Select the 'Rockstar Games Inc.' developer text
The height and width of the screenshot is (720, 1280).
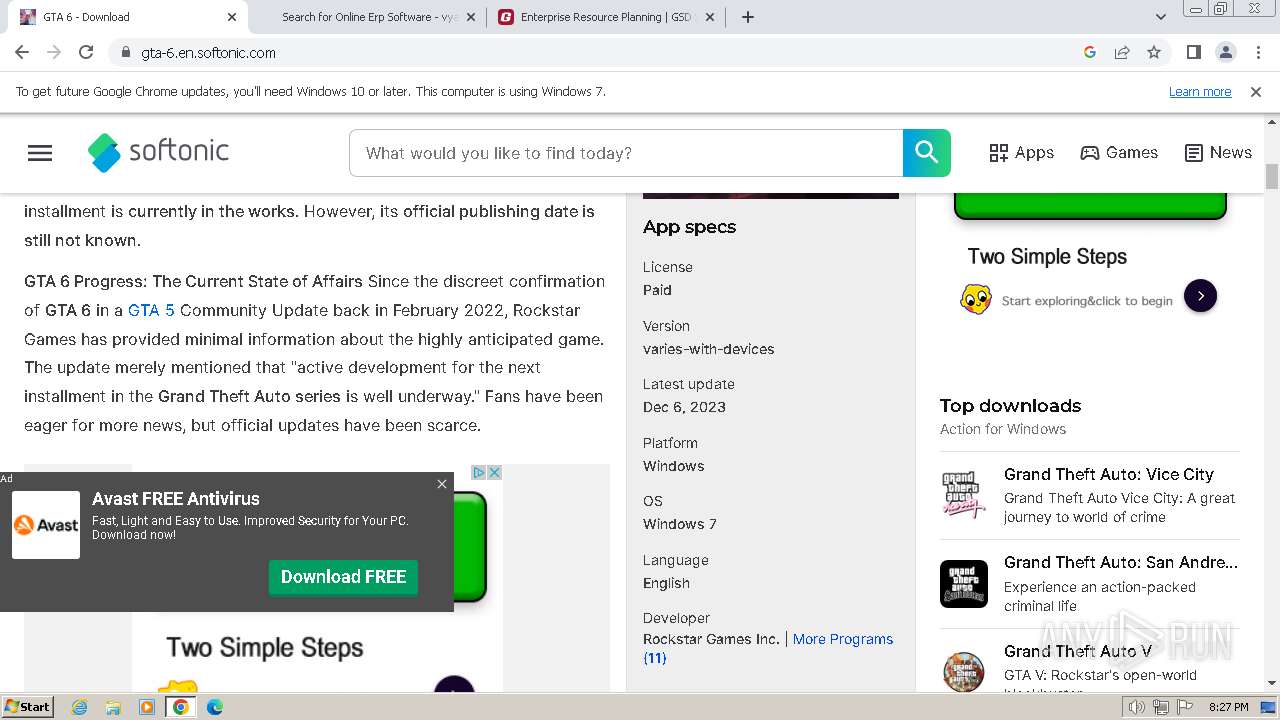tap(711, 639)
